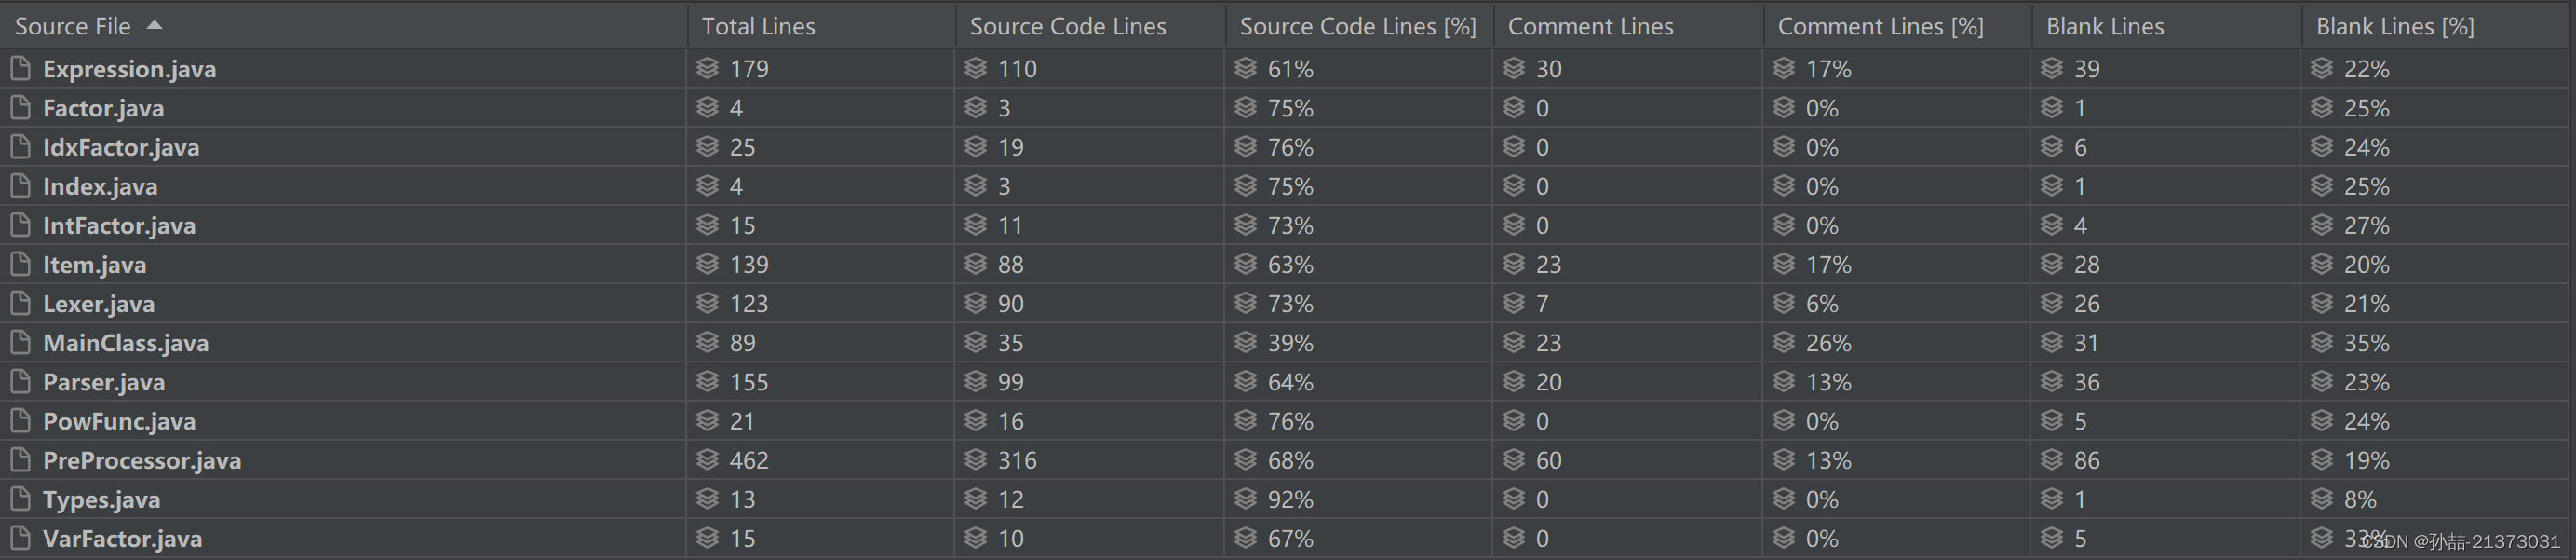
Task: Click the file icon beside VarFactor.java
Action: click(20, 538)
